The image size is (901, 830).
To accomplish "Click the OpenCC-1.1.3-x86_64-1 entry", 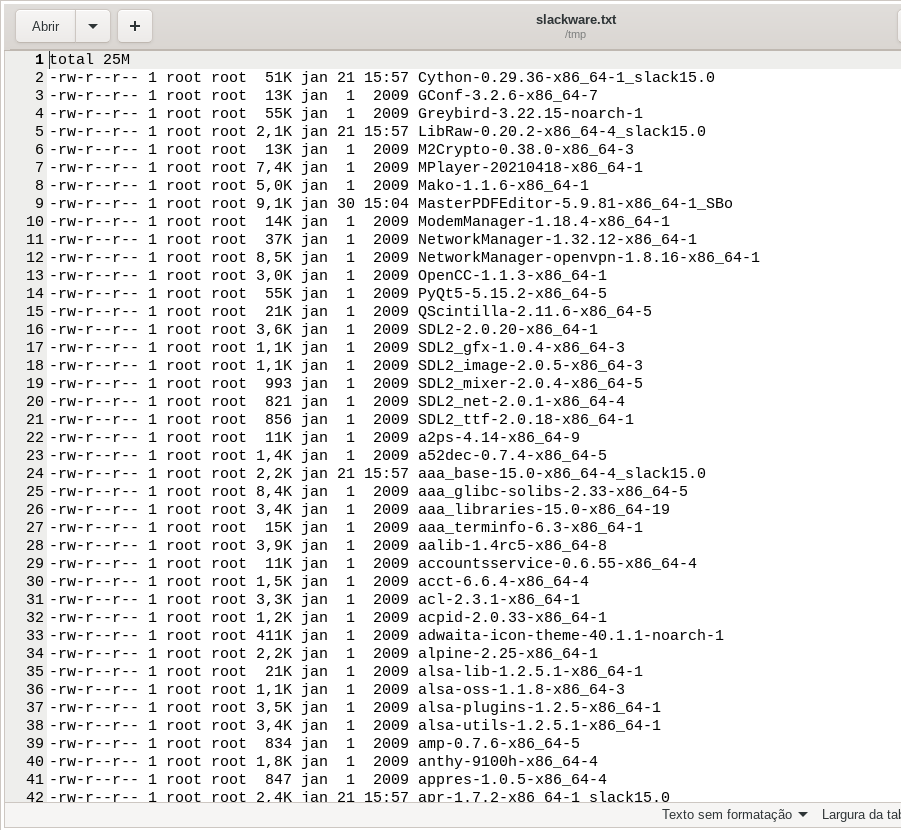I will pos(512,275).
